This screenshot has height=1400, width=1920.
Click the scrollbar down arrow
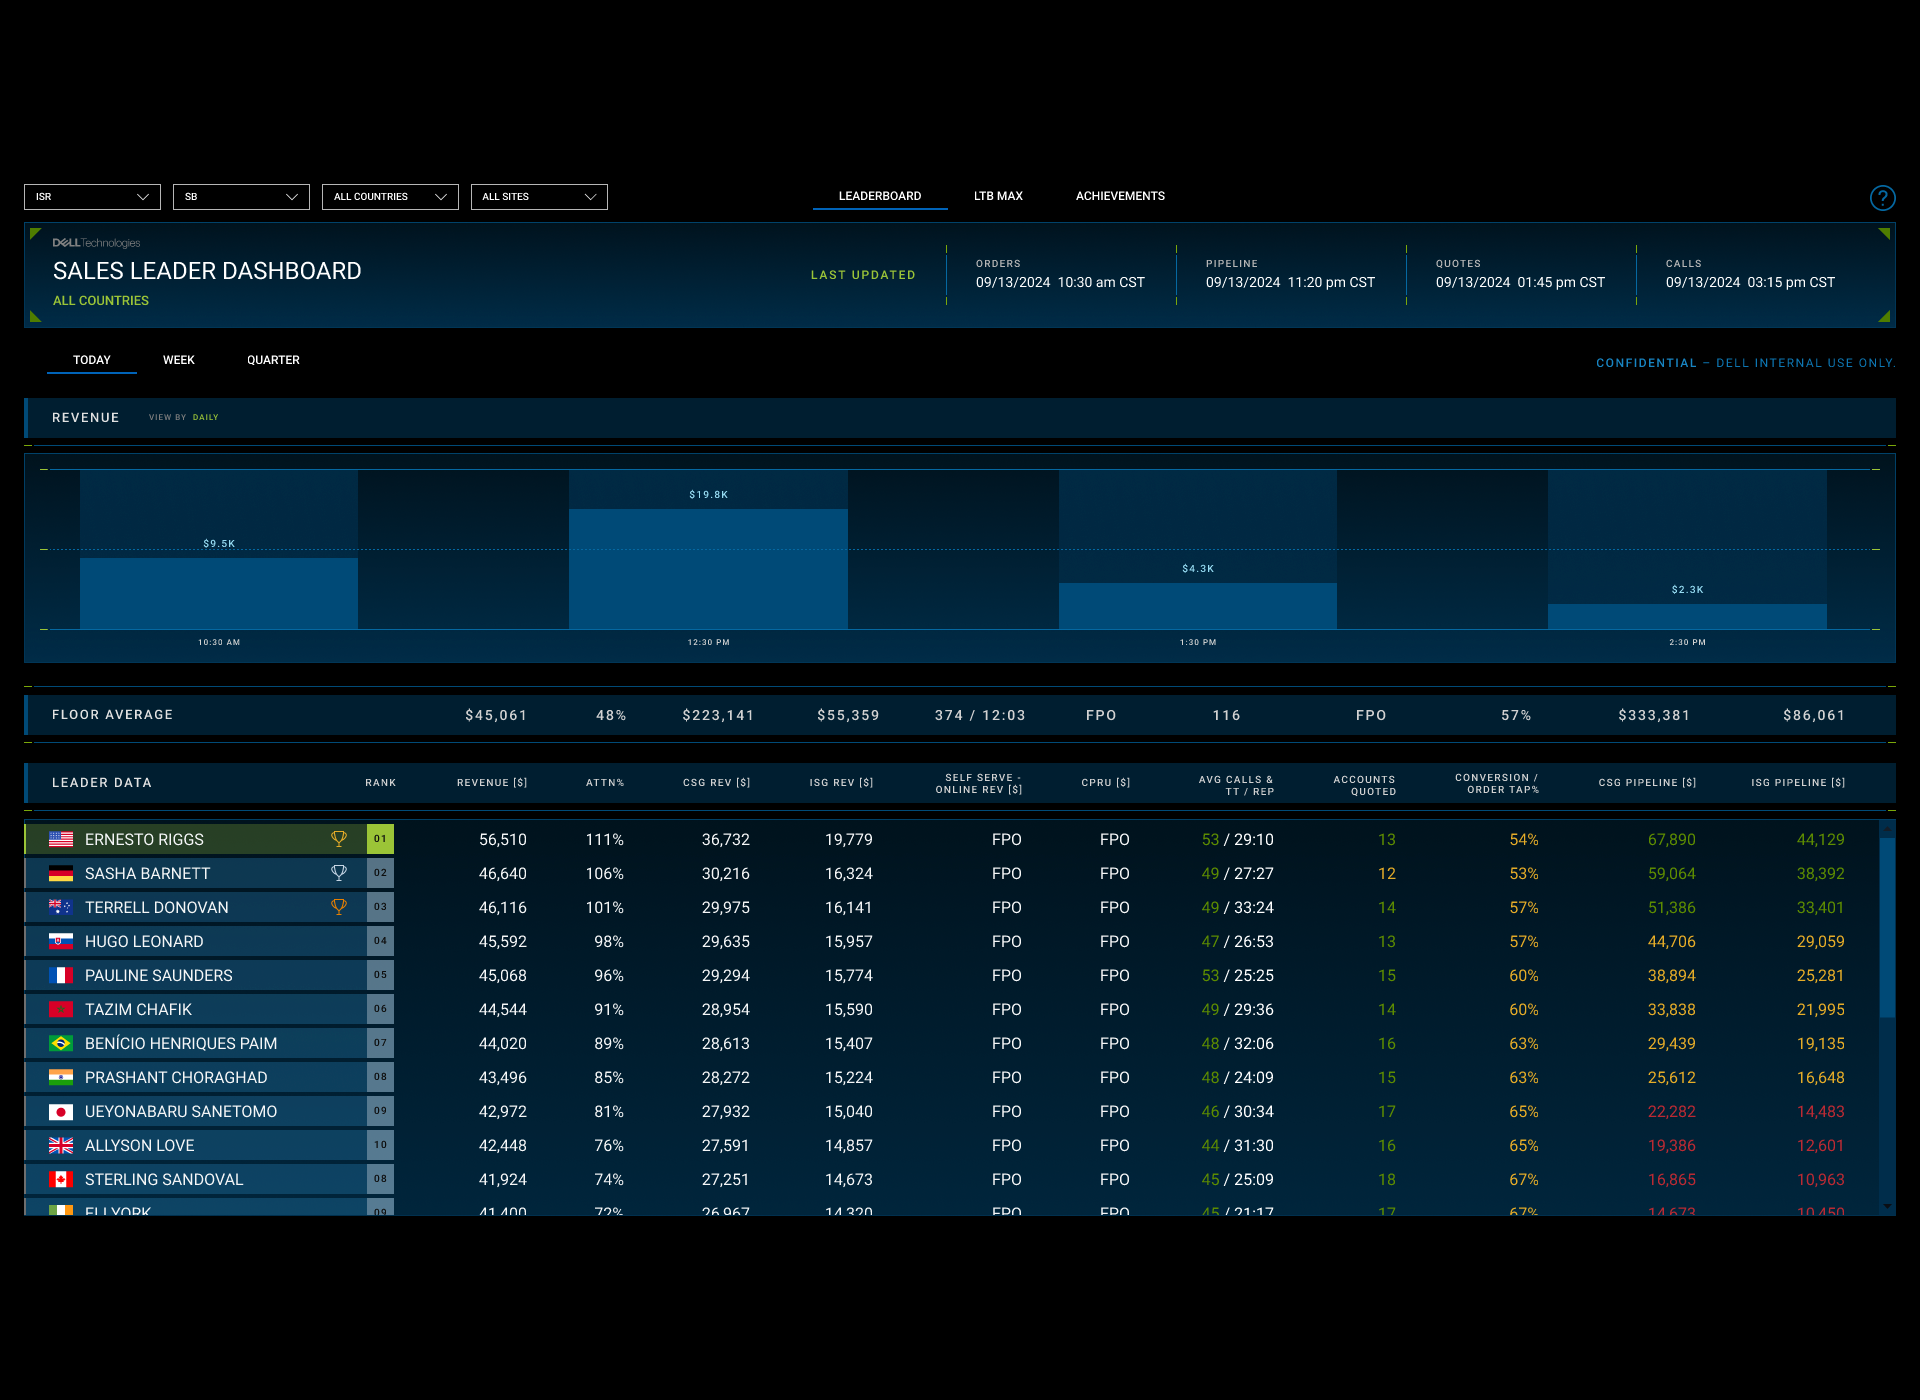[x=1887, y=1207]
